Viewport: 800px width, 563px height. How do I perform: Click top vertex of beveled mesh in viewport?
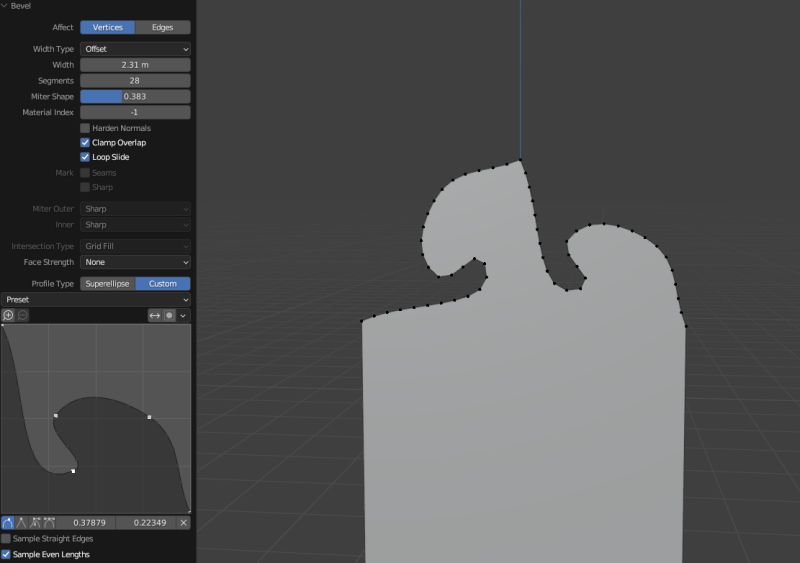(x=520, y=160)
